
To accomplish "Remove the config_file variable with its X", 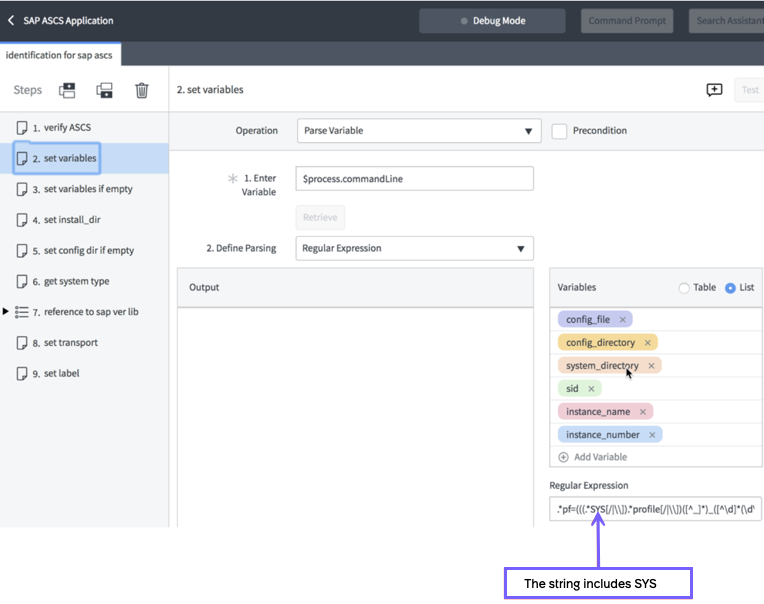I will [622, 320].
